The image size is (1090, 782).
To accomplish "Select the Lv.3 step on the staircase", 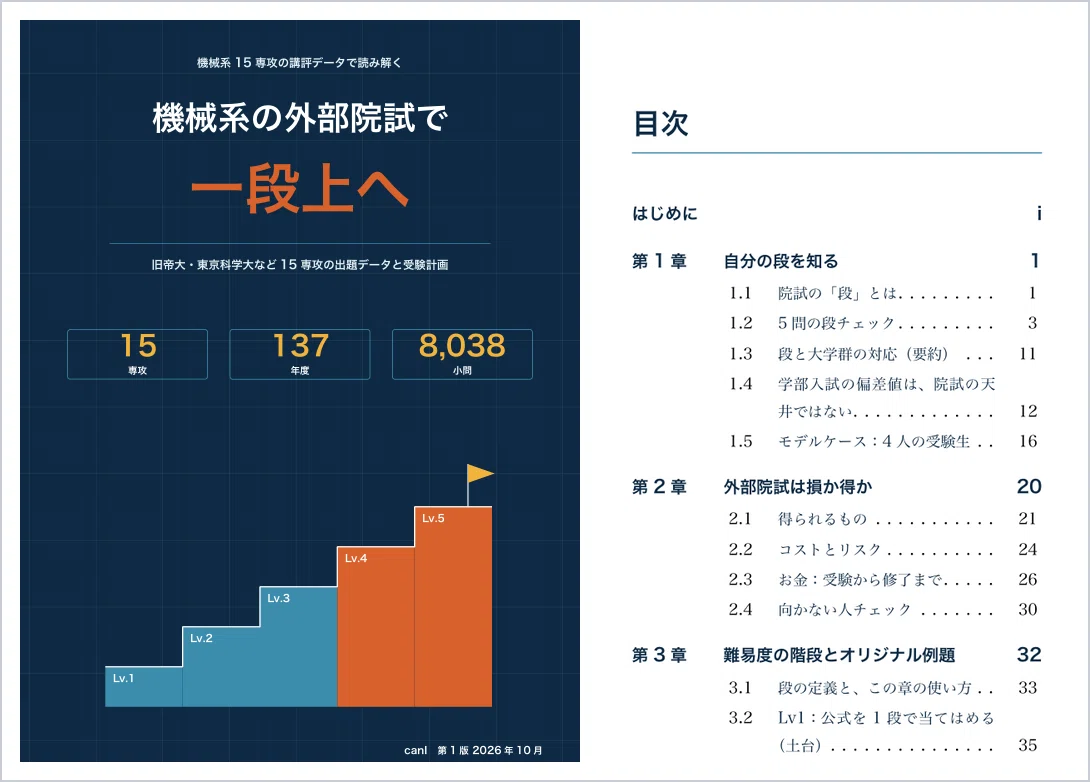I will click(x=298, y=646).
